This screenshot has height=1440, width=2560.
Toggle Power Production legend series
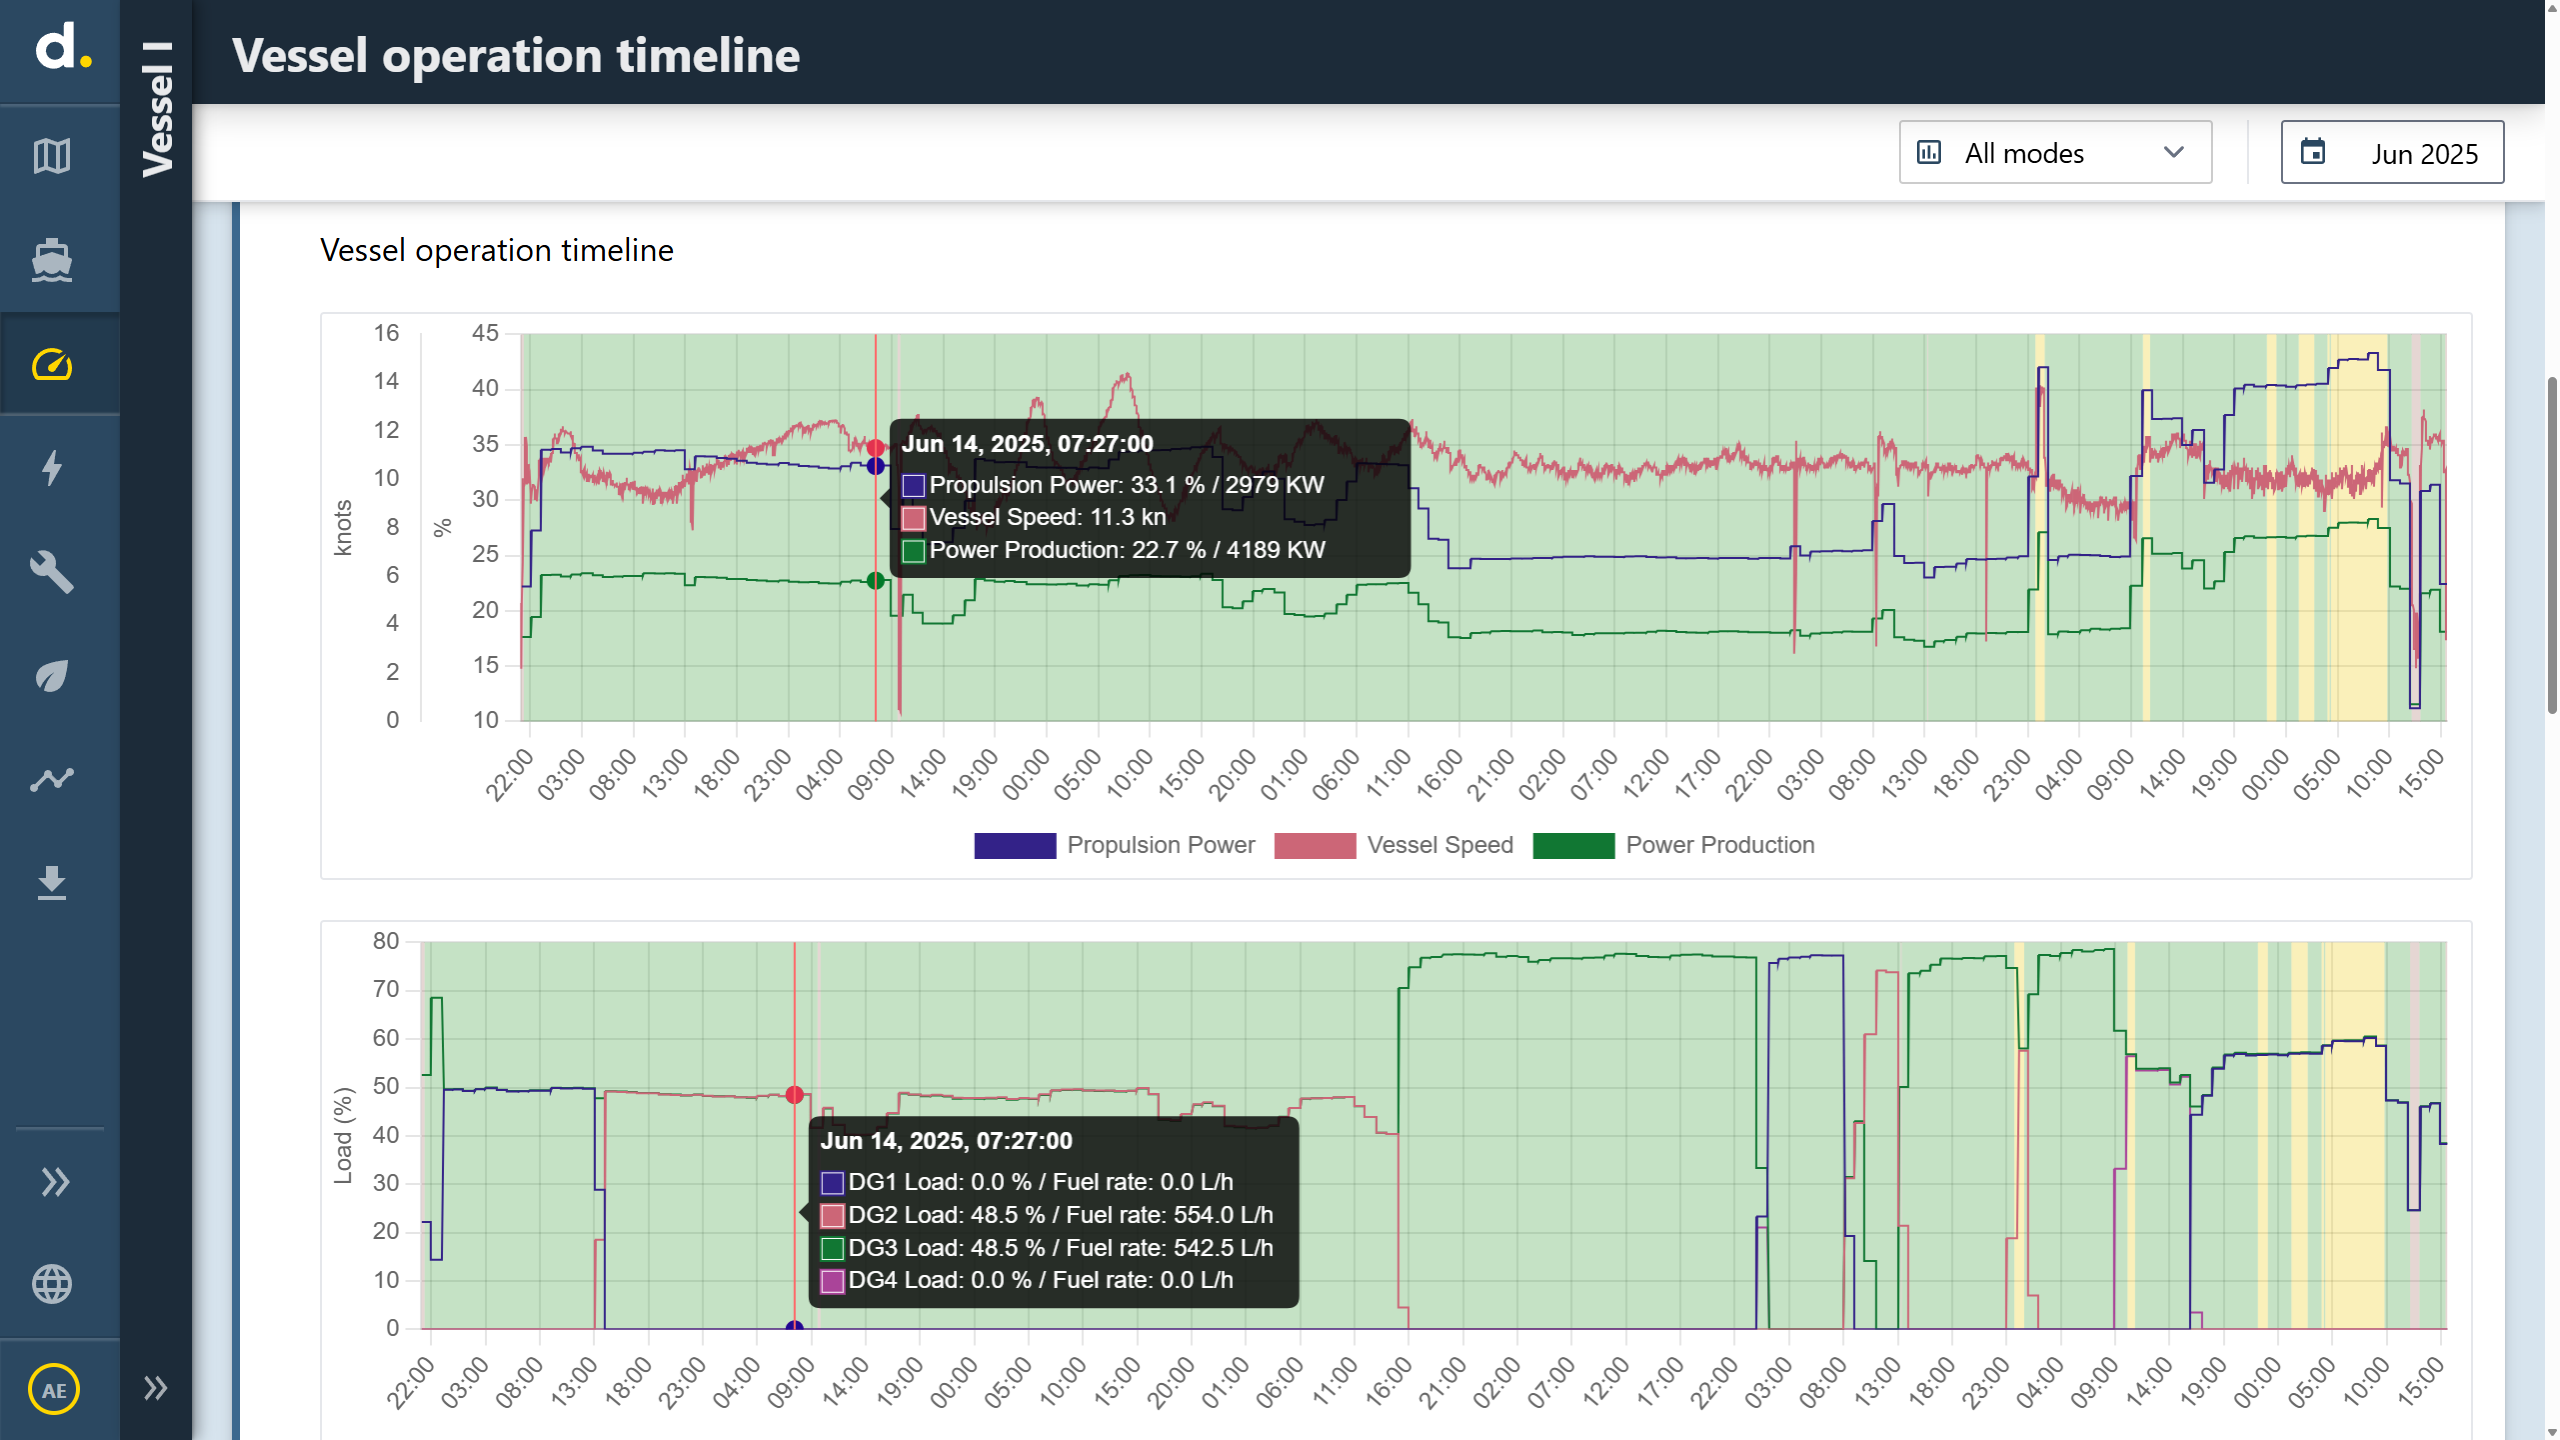click(1674, 845)
